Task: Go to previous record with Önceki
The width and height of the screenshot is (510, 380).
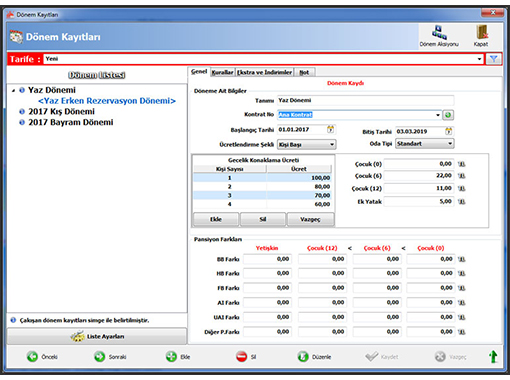Action: pos(42,357)
